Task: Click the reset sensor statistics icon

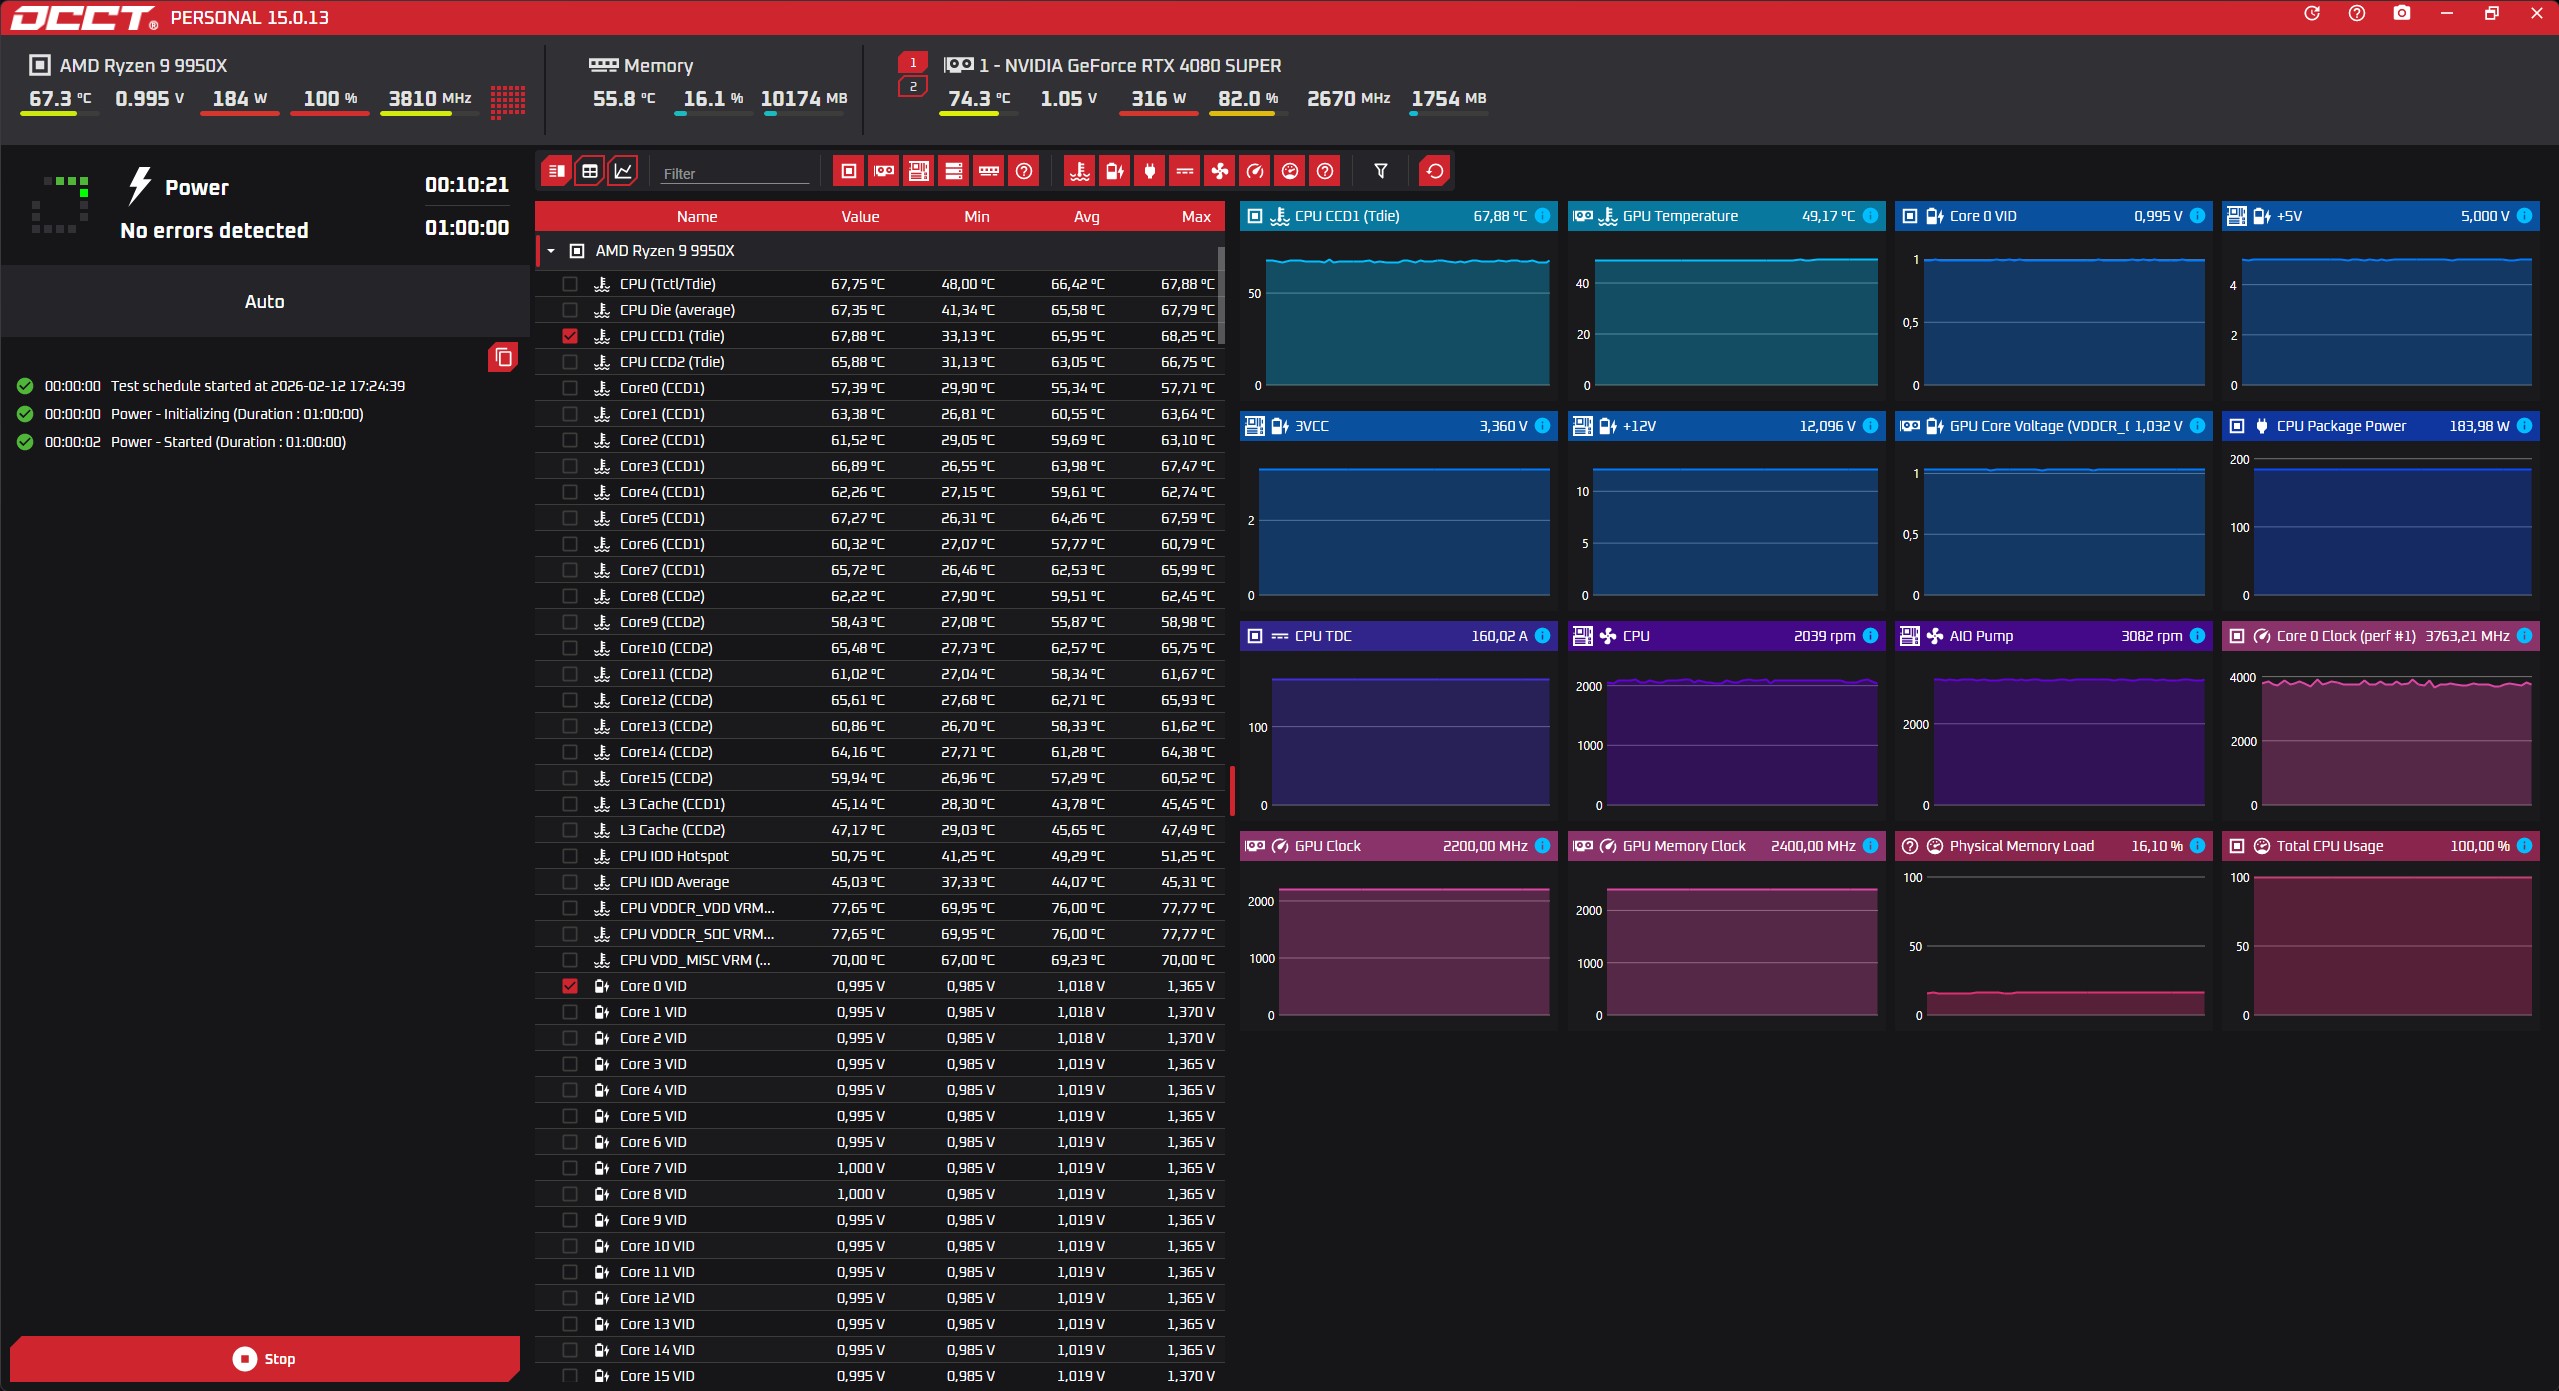Action: 1434,171
